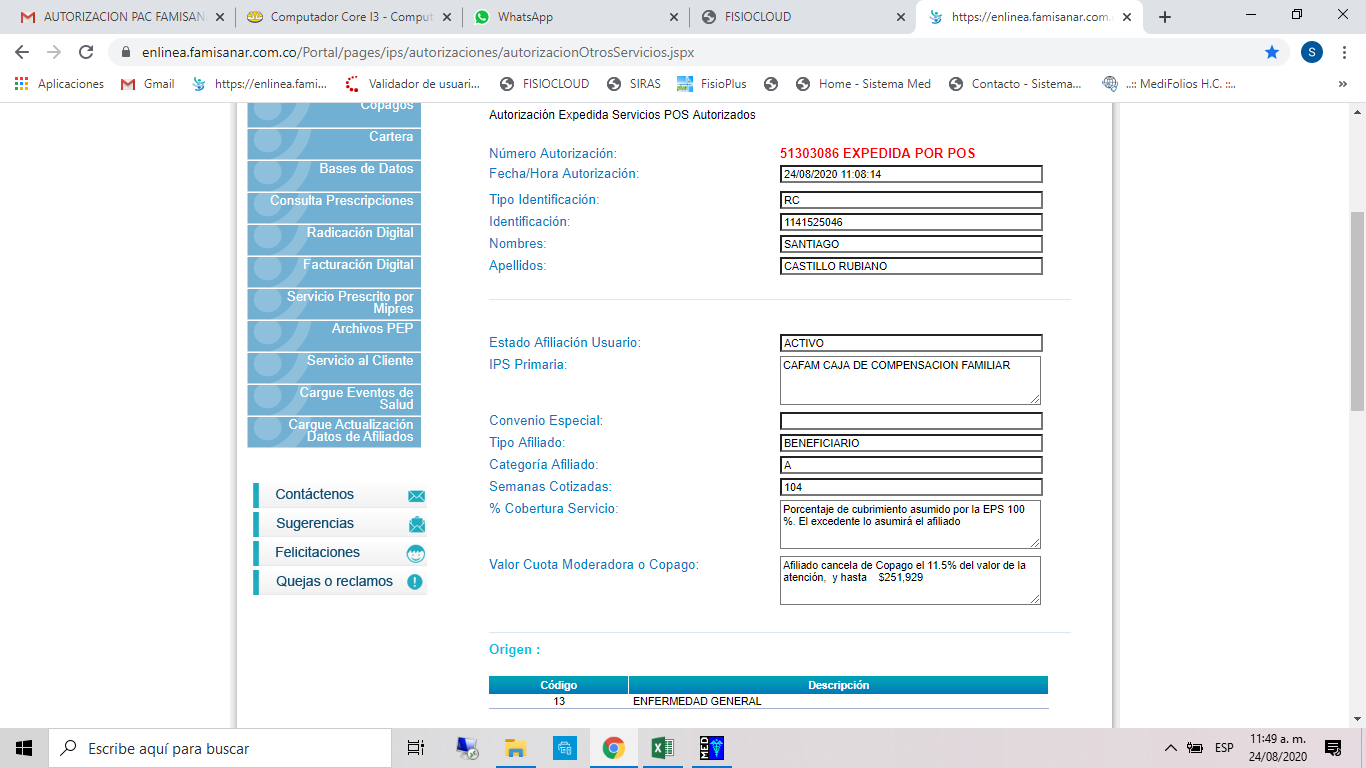1366x768 pixels.
Task: Click the Contáctenos envelope icon
Action: pyautogui.click(x=416, y=495)
